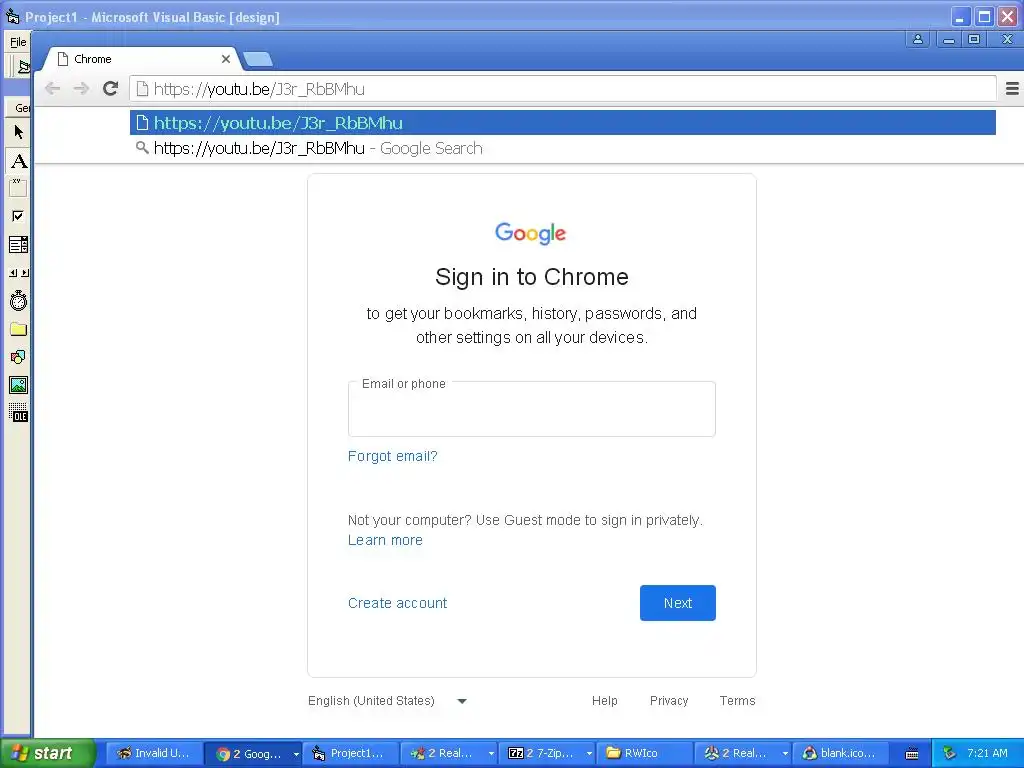Minimize the Chrome window
Screen dimensions: 1024x768
[949, 39]
